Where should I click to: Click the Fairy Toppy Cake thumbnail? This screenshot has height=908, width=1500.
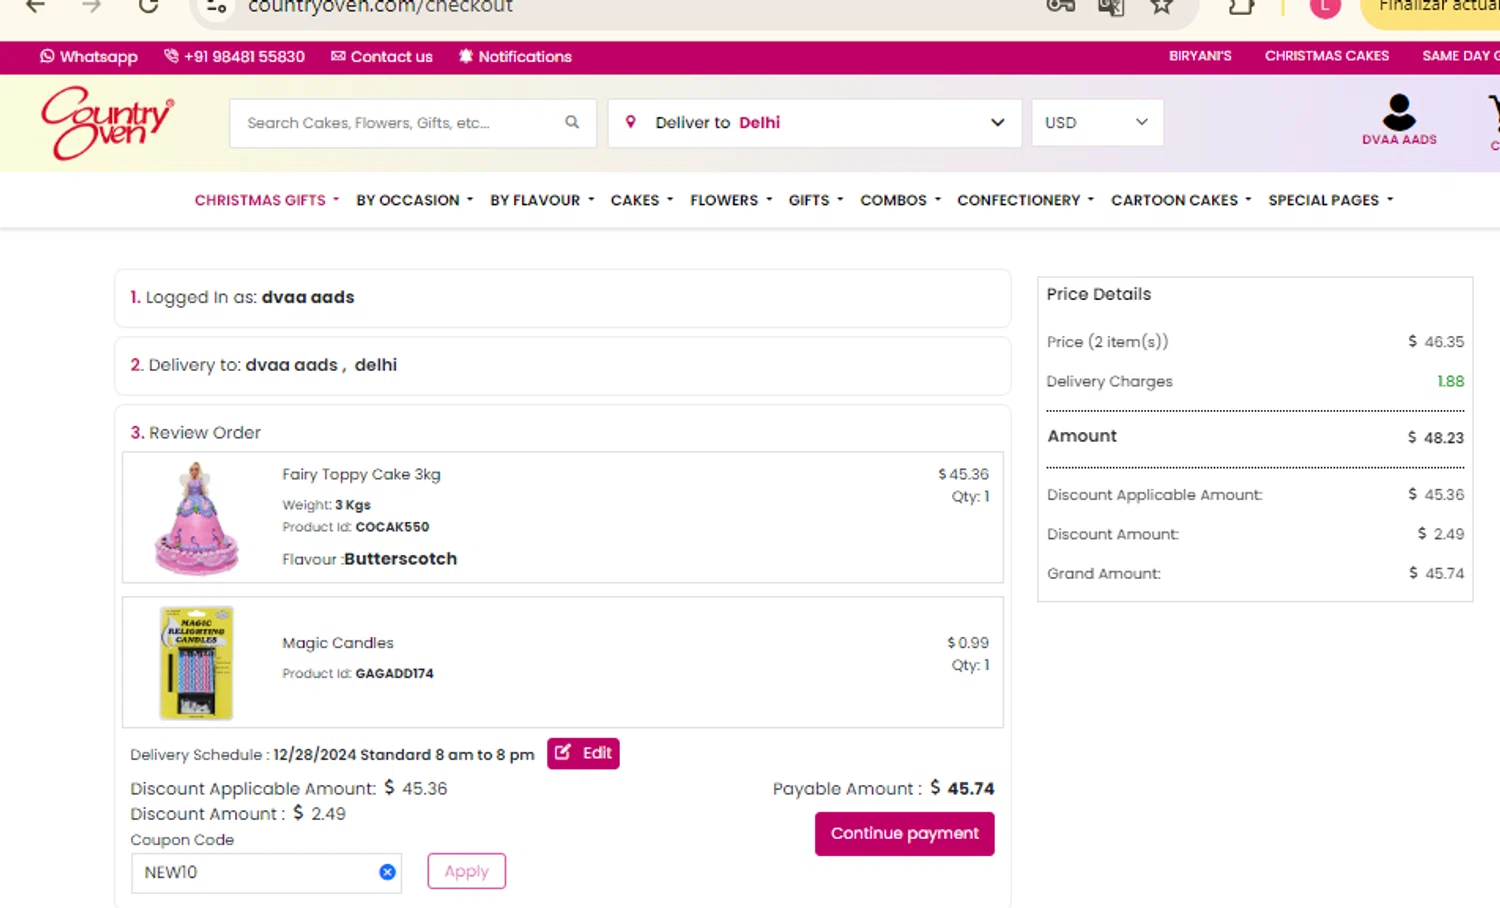click(x=197, y=518)
